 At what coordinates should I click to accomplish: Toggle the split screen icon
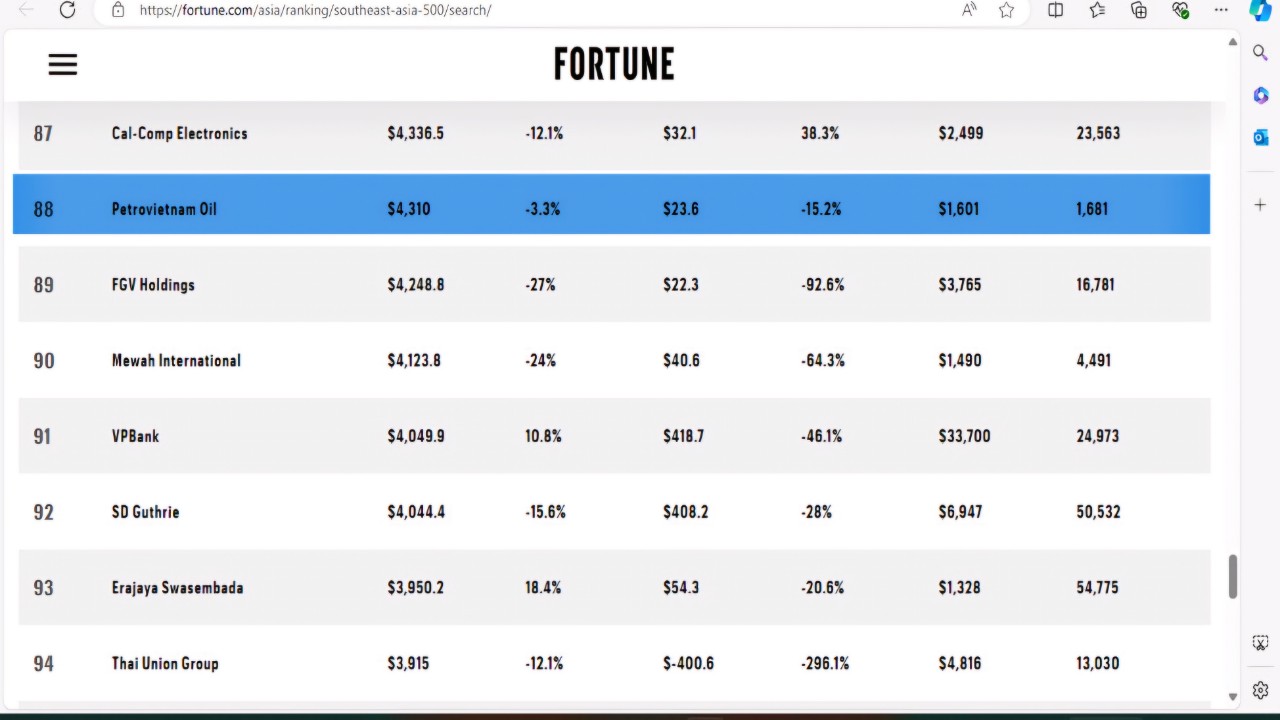(x=1056, y=10)
